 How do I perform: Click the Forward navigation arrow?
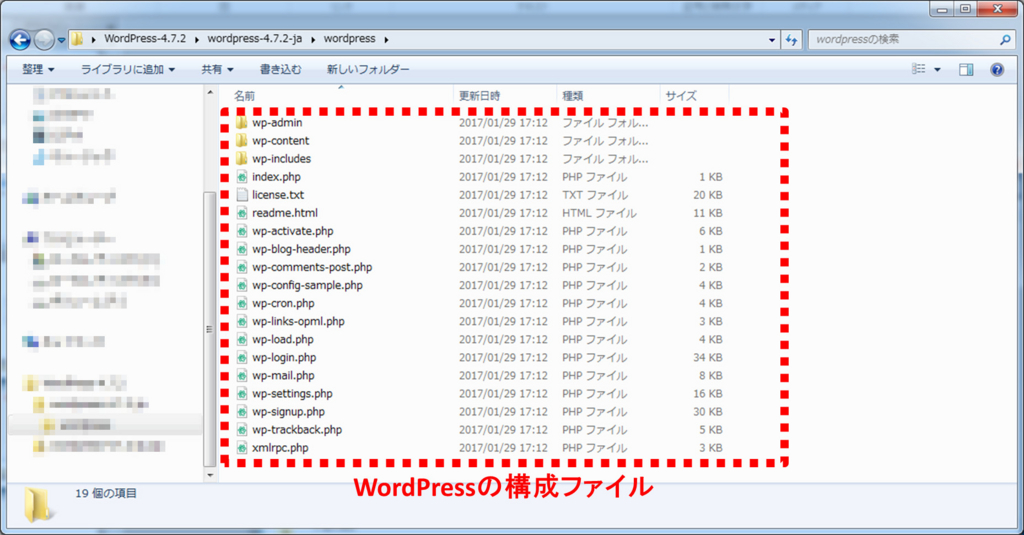pyautogui.click(x=44, y=40)
